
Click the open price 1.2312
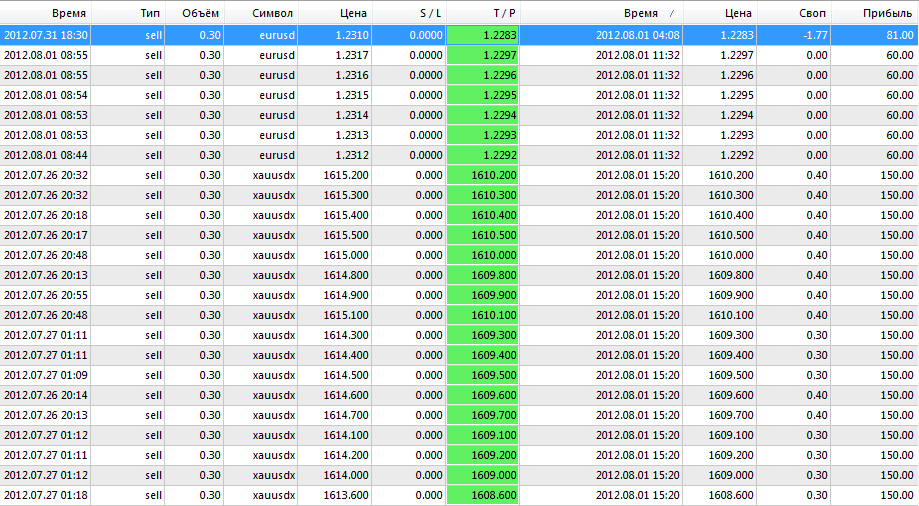pyautogui.click(x=352, y=155)
